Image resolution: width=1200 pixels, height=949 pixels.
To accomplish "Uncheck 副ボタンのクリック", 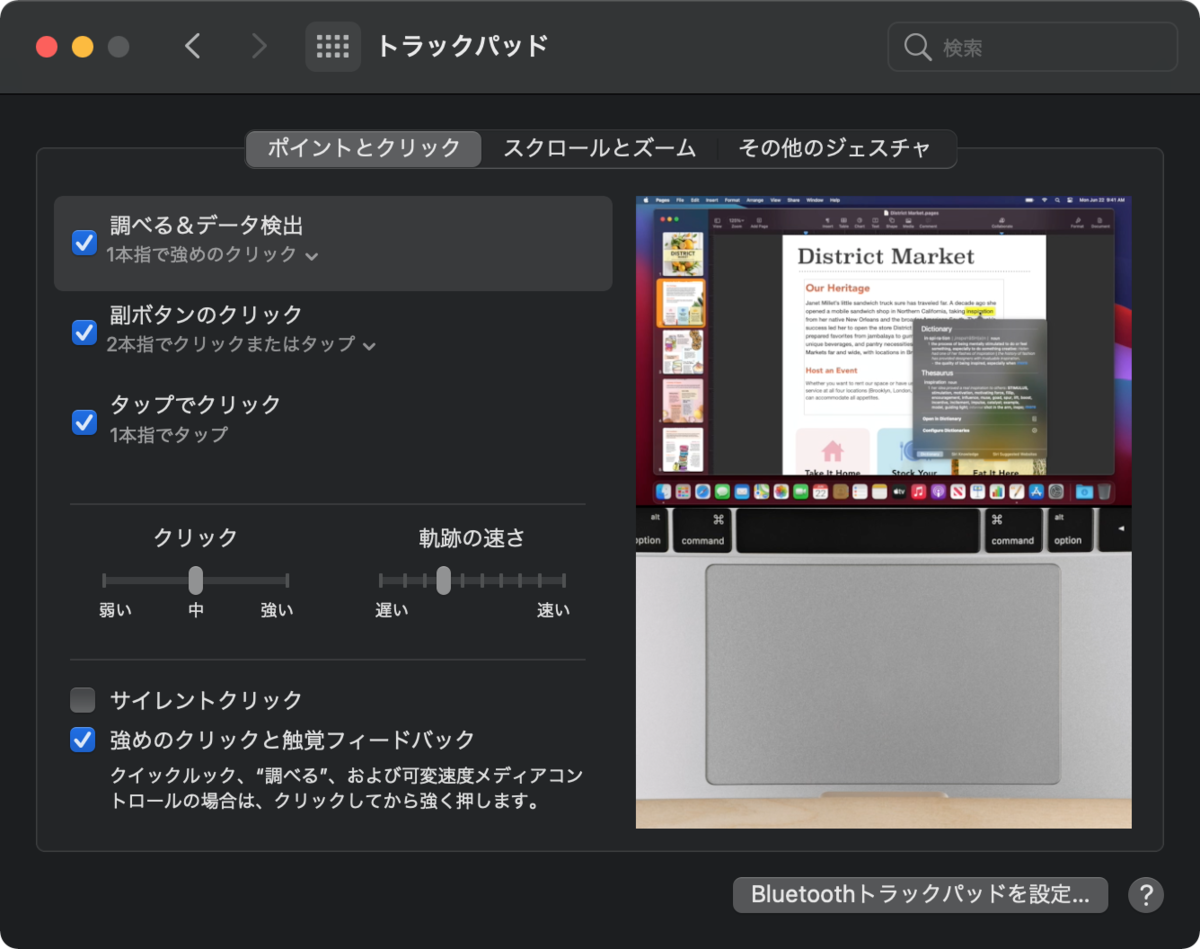I will 84,333.
